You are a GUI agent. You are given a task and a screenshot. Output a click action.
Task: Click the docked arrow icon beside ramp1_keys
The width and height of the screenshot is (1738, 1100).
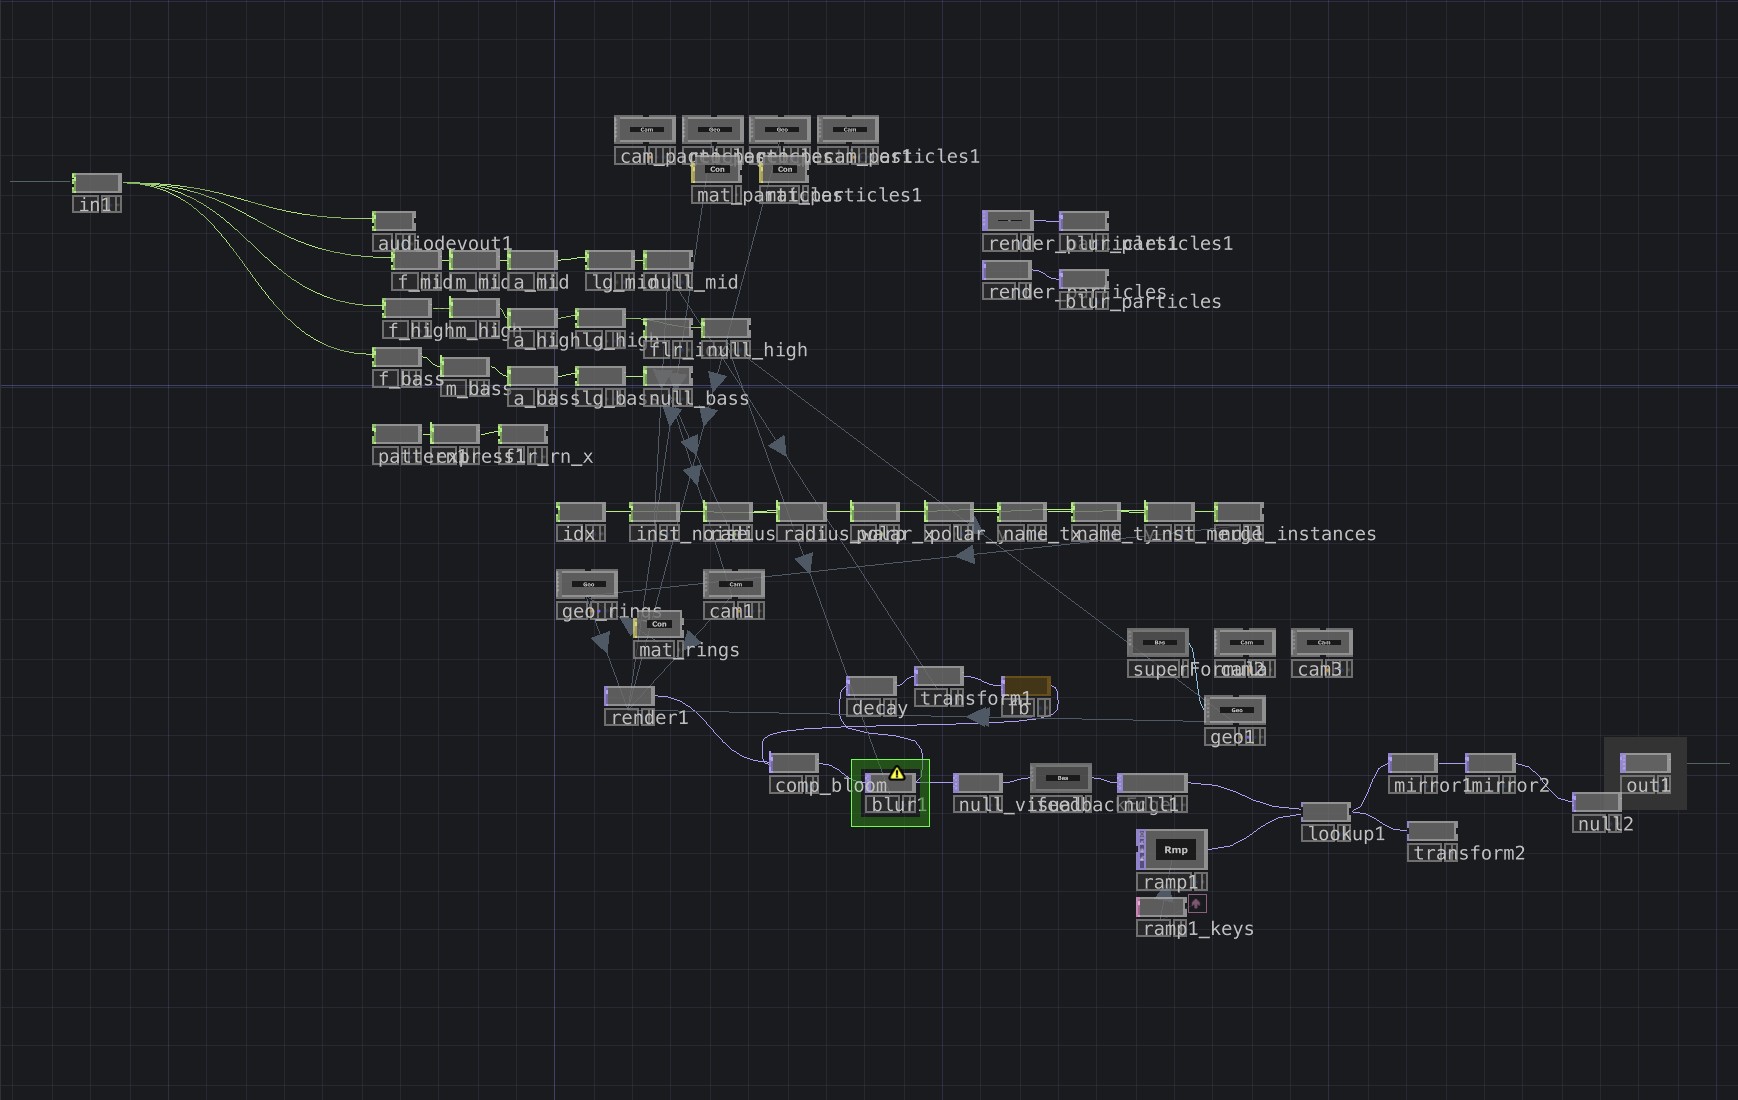pos(1196,904)
